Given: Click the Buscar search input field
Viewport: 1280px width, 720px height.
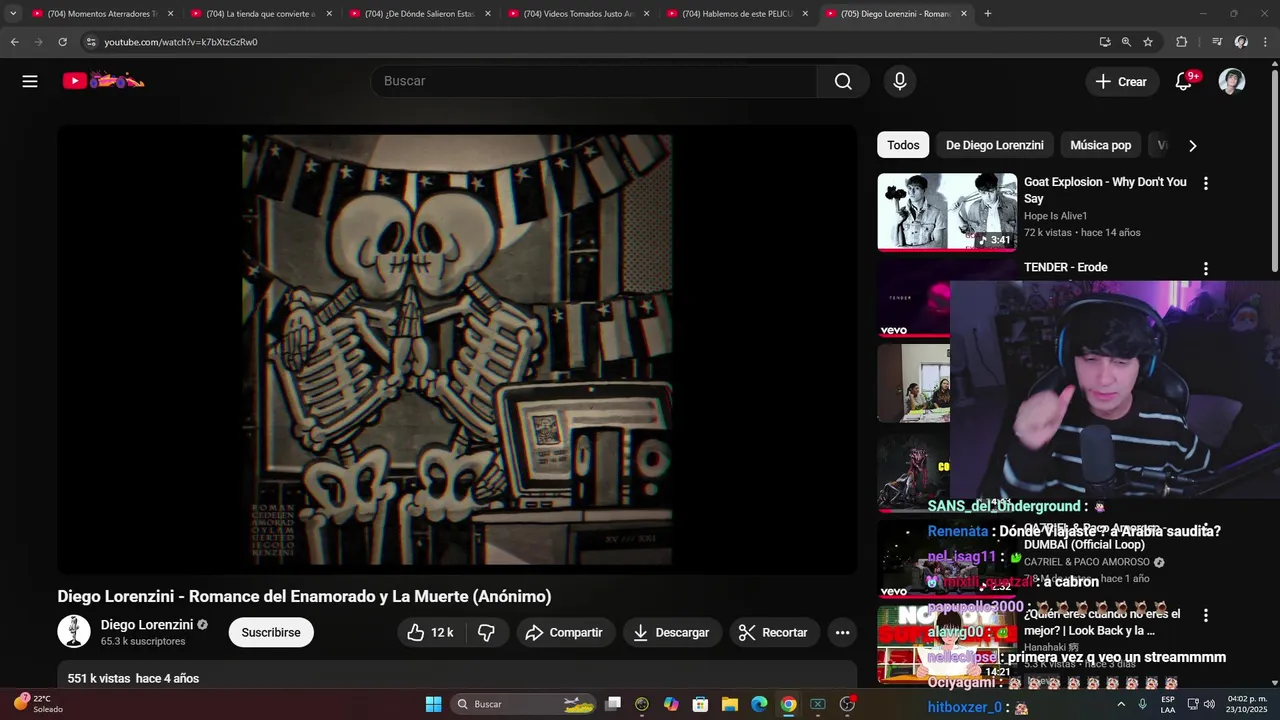Looking at the screenshot, I should coord(594,81).
